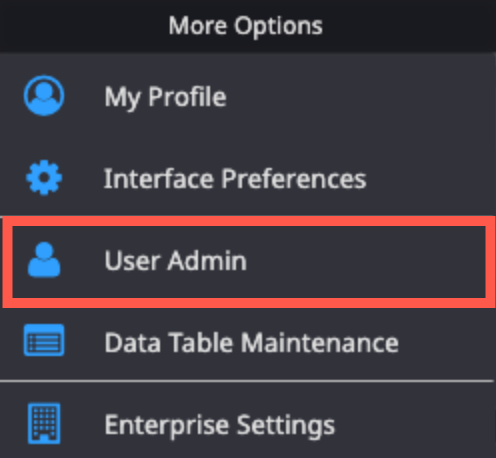Click the dark title bar beside More Options
496x458 pixels.
coord(410,26)
